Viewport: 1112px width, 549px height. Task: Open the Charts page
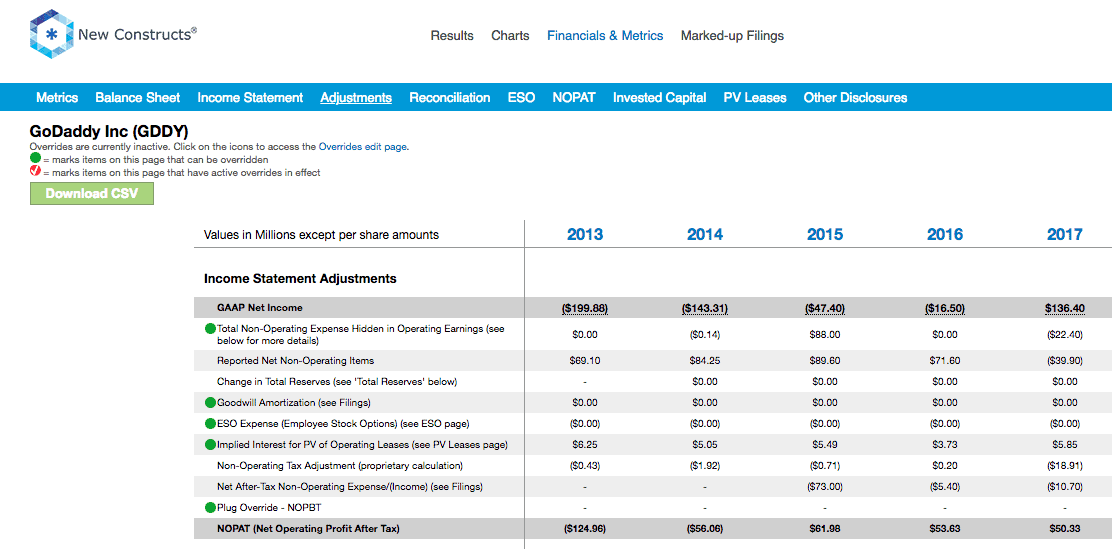tap(510, 35)
